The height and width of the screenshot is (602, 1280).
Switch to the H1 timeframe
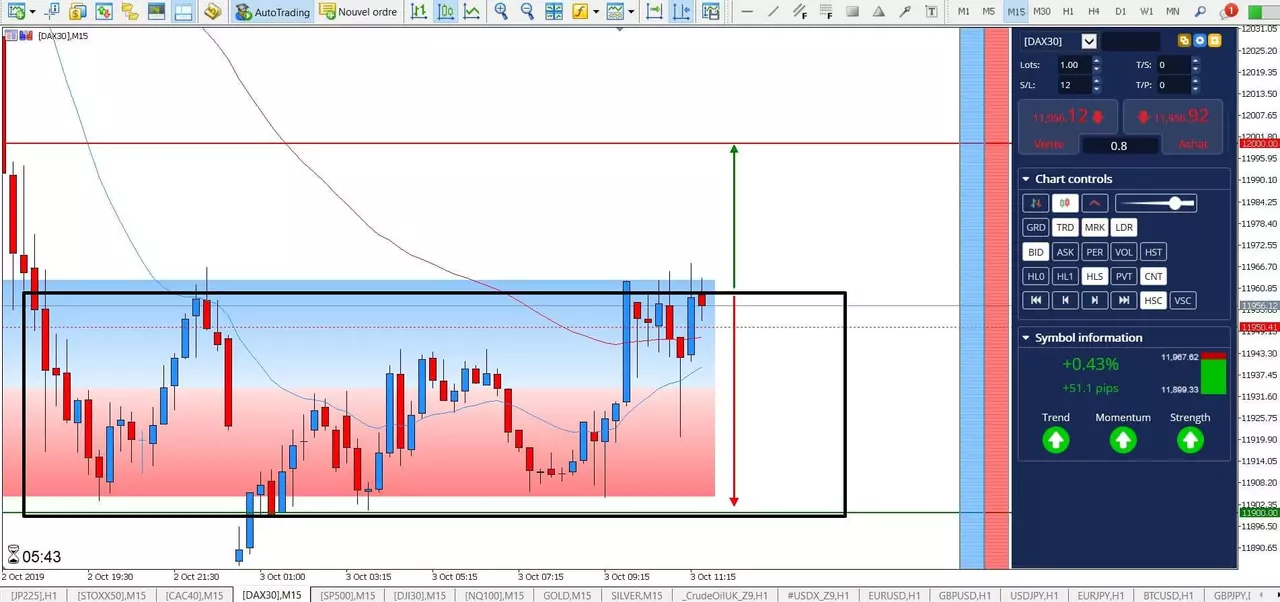pos(1068,12)
